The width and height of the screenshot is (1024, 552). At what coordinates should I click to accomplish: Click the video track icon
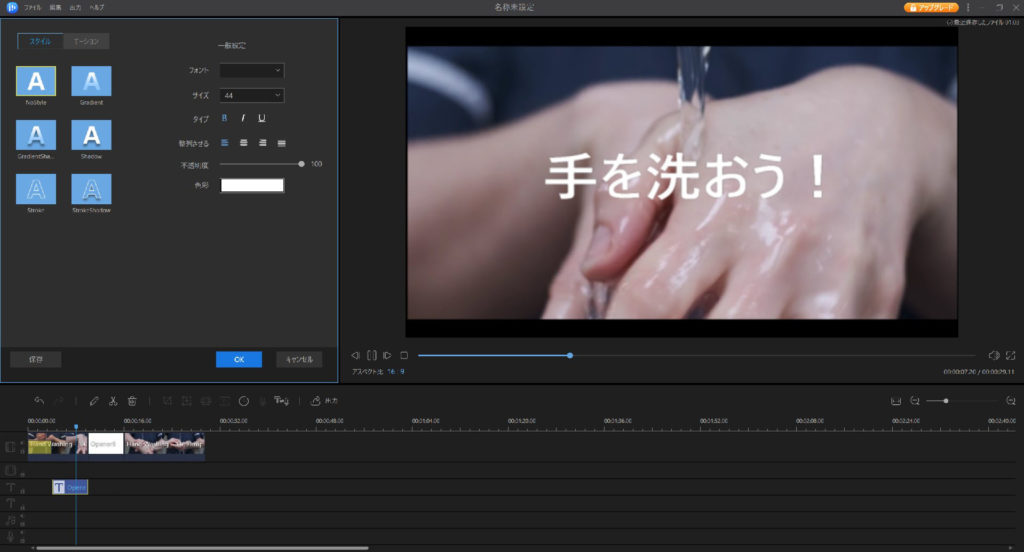[10, 447]
